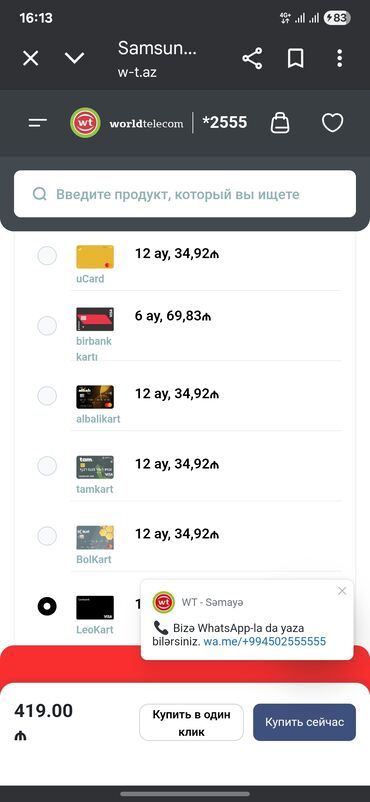Click the Купить в один клик button
This screenshot has height=802, width=370.
[x=191, y=722]
